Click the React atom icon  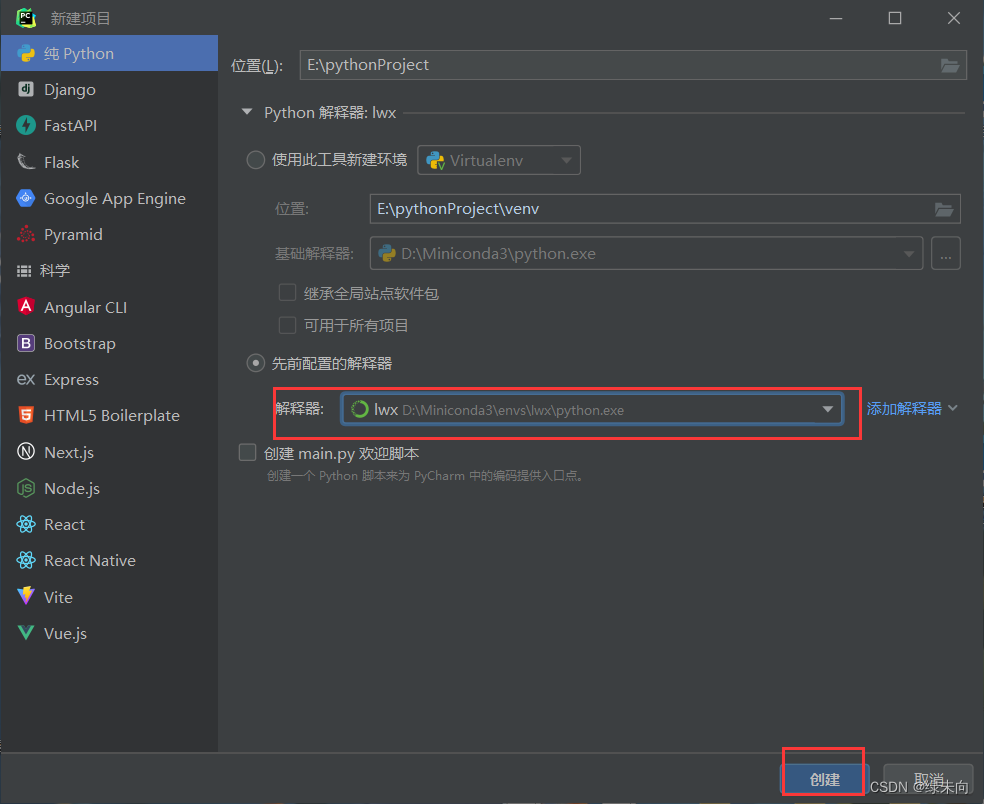pyautogui.click(x=26, y=524)
